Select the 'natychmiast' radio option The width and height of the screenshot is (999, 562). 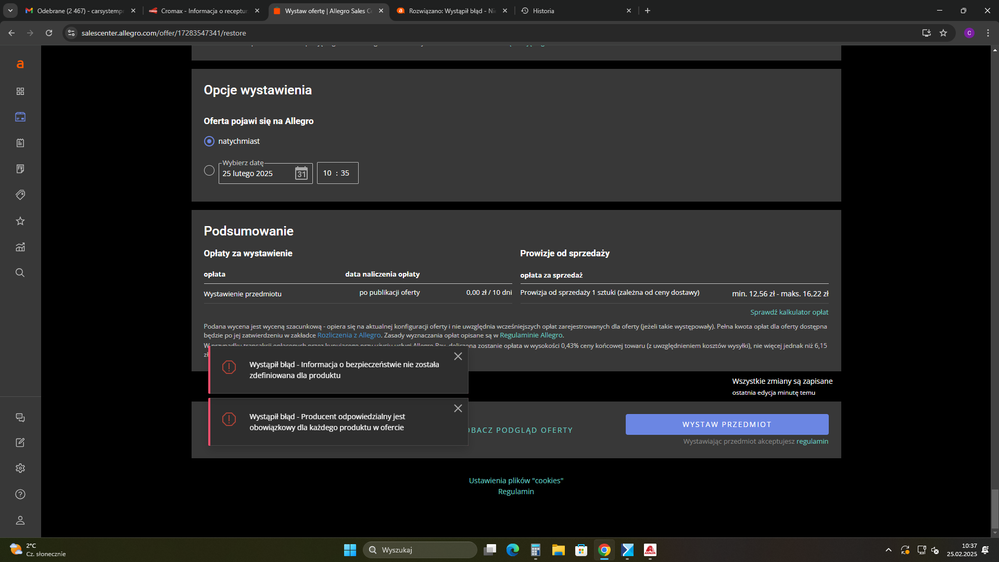[x=209, y=141]
